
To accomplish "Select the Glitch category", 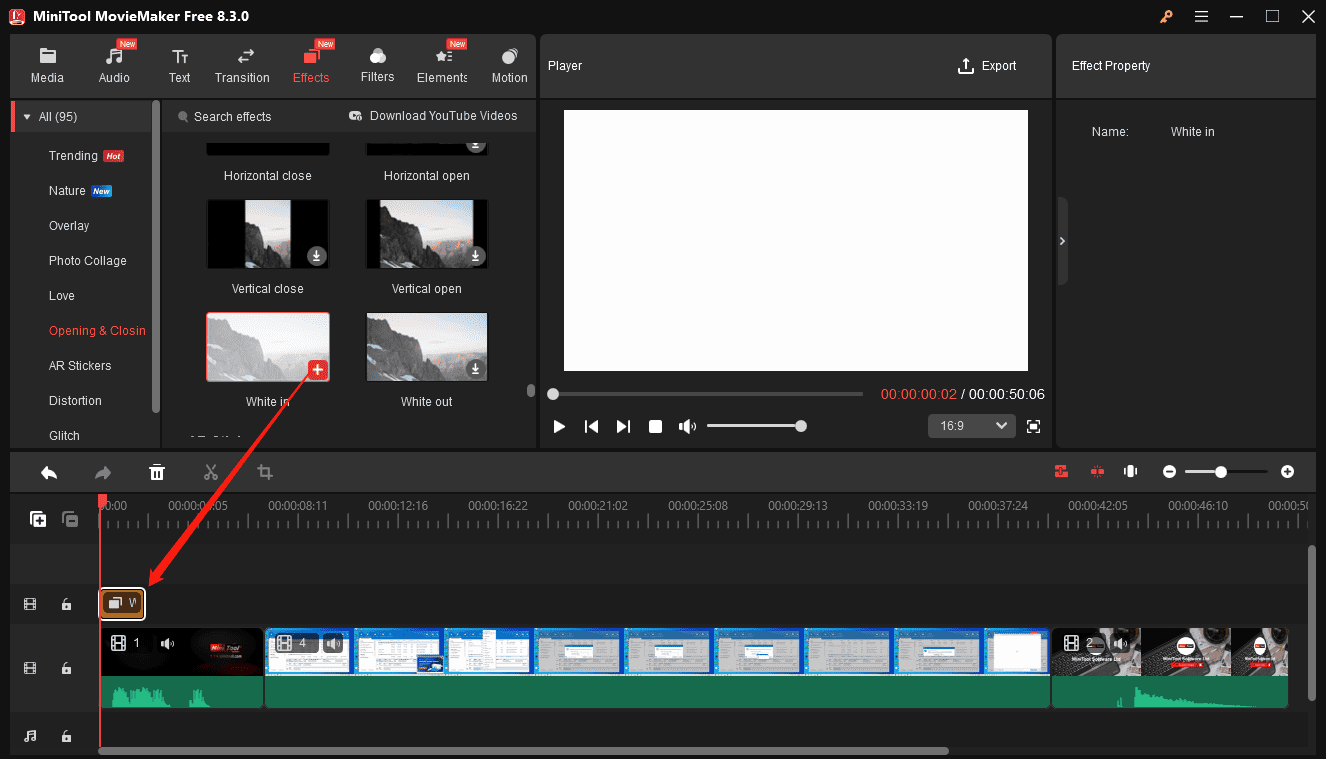I will tap(64, 436).
